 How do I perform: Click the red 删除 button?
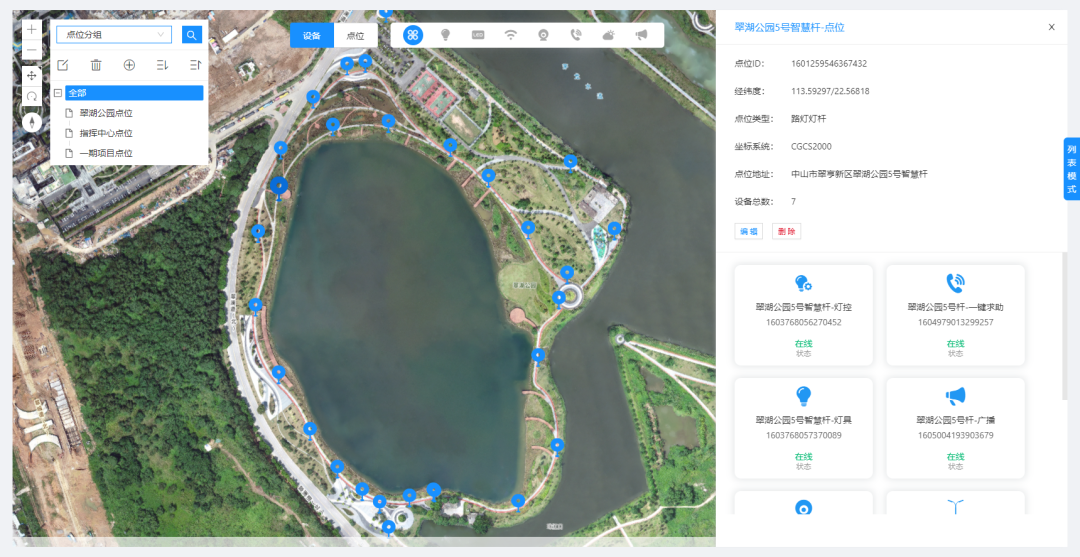pos(786,231)
